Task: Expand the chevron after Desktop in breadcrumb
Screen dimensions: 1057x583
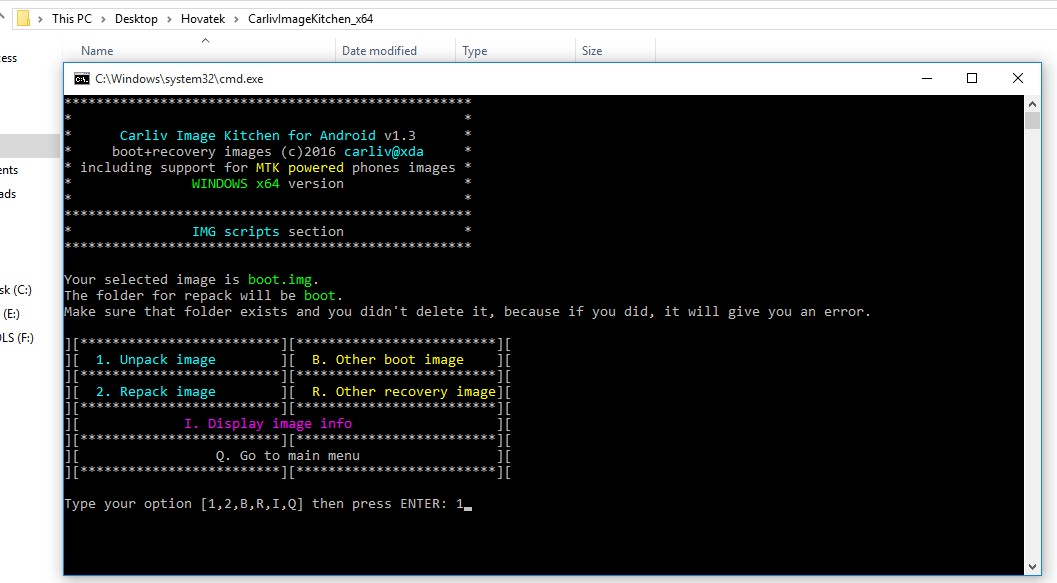Action: click(x=169, y=19)
